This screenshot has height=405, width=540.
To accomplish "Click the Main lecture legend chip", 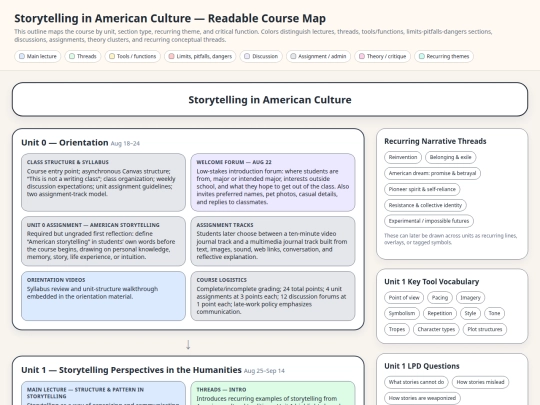I will [38, 56].
